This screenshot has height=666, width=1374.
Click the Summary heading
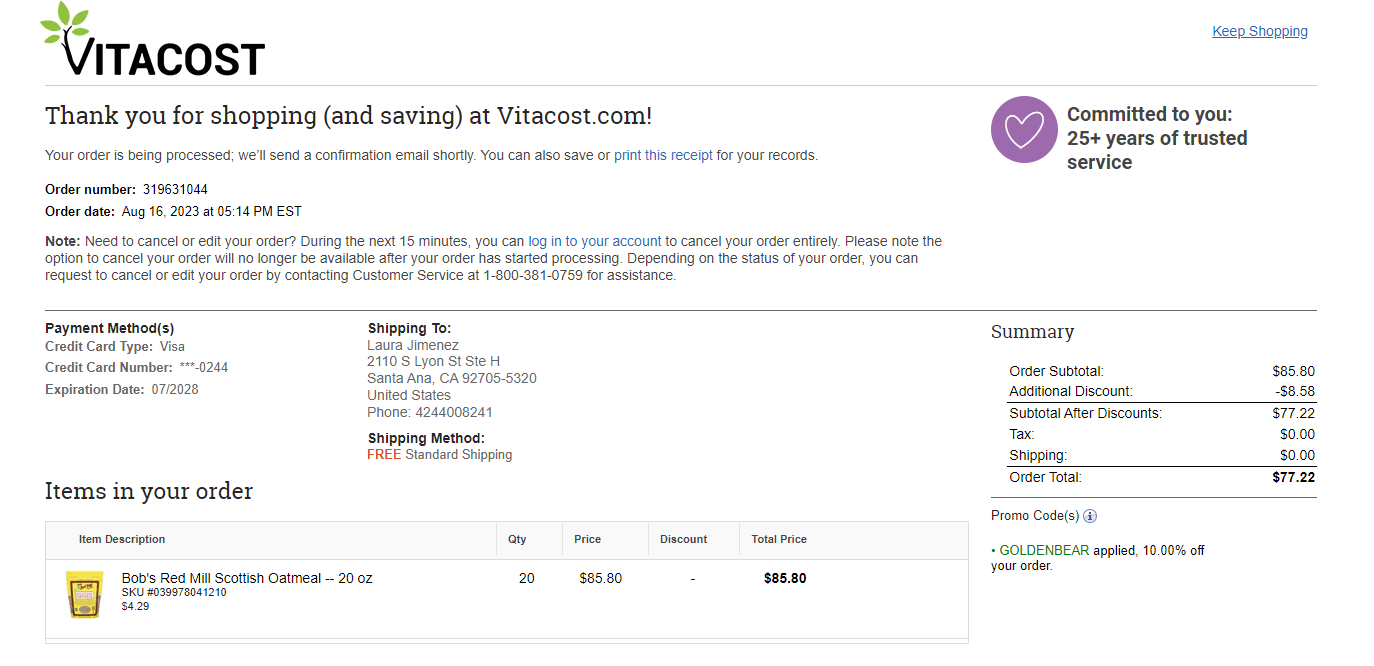pyautogui.click(x=1032, y=332)
